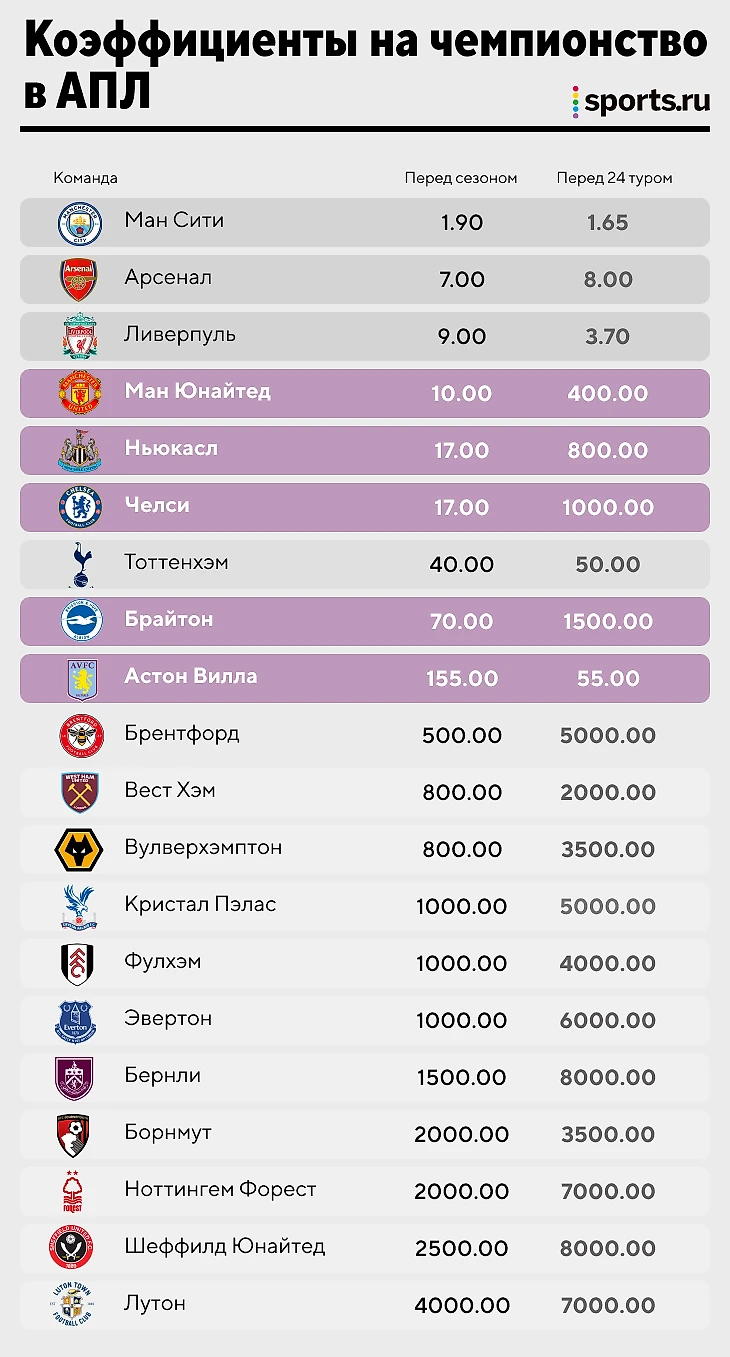This screenshot has height=1357, width=730.
Task: Click the 'Перед 24 туром' column header
Action: pyautogui.click(x=614, y=178)
